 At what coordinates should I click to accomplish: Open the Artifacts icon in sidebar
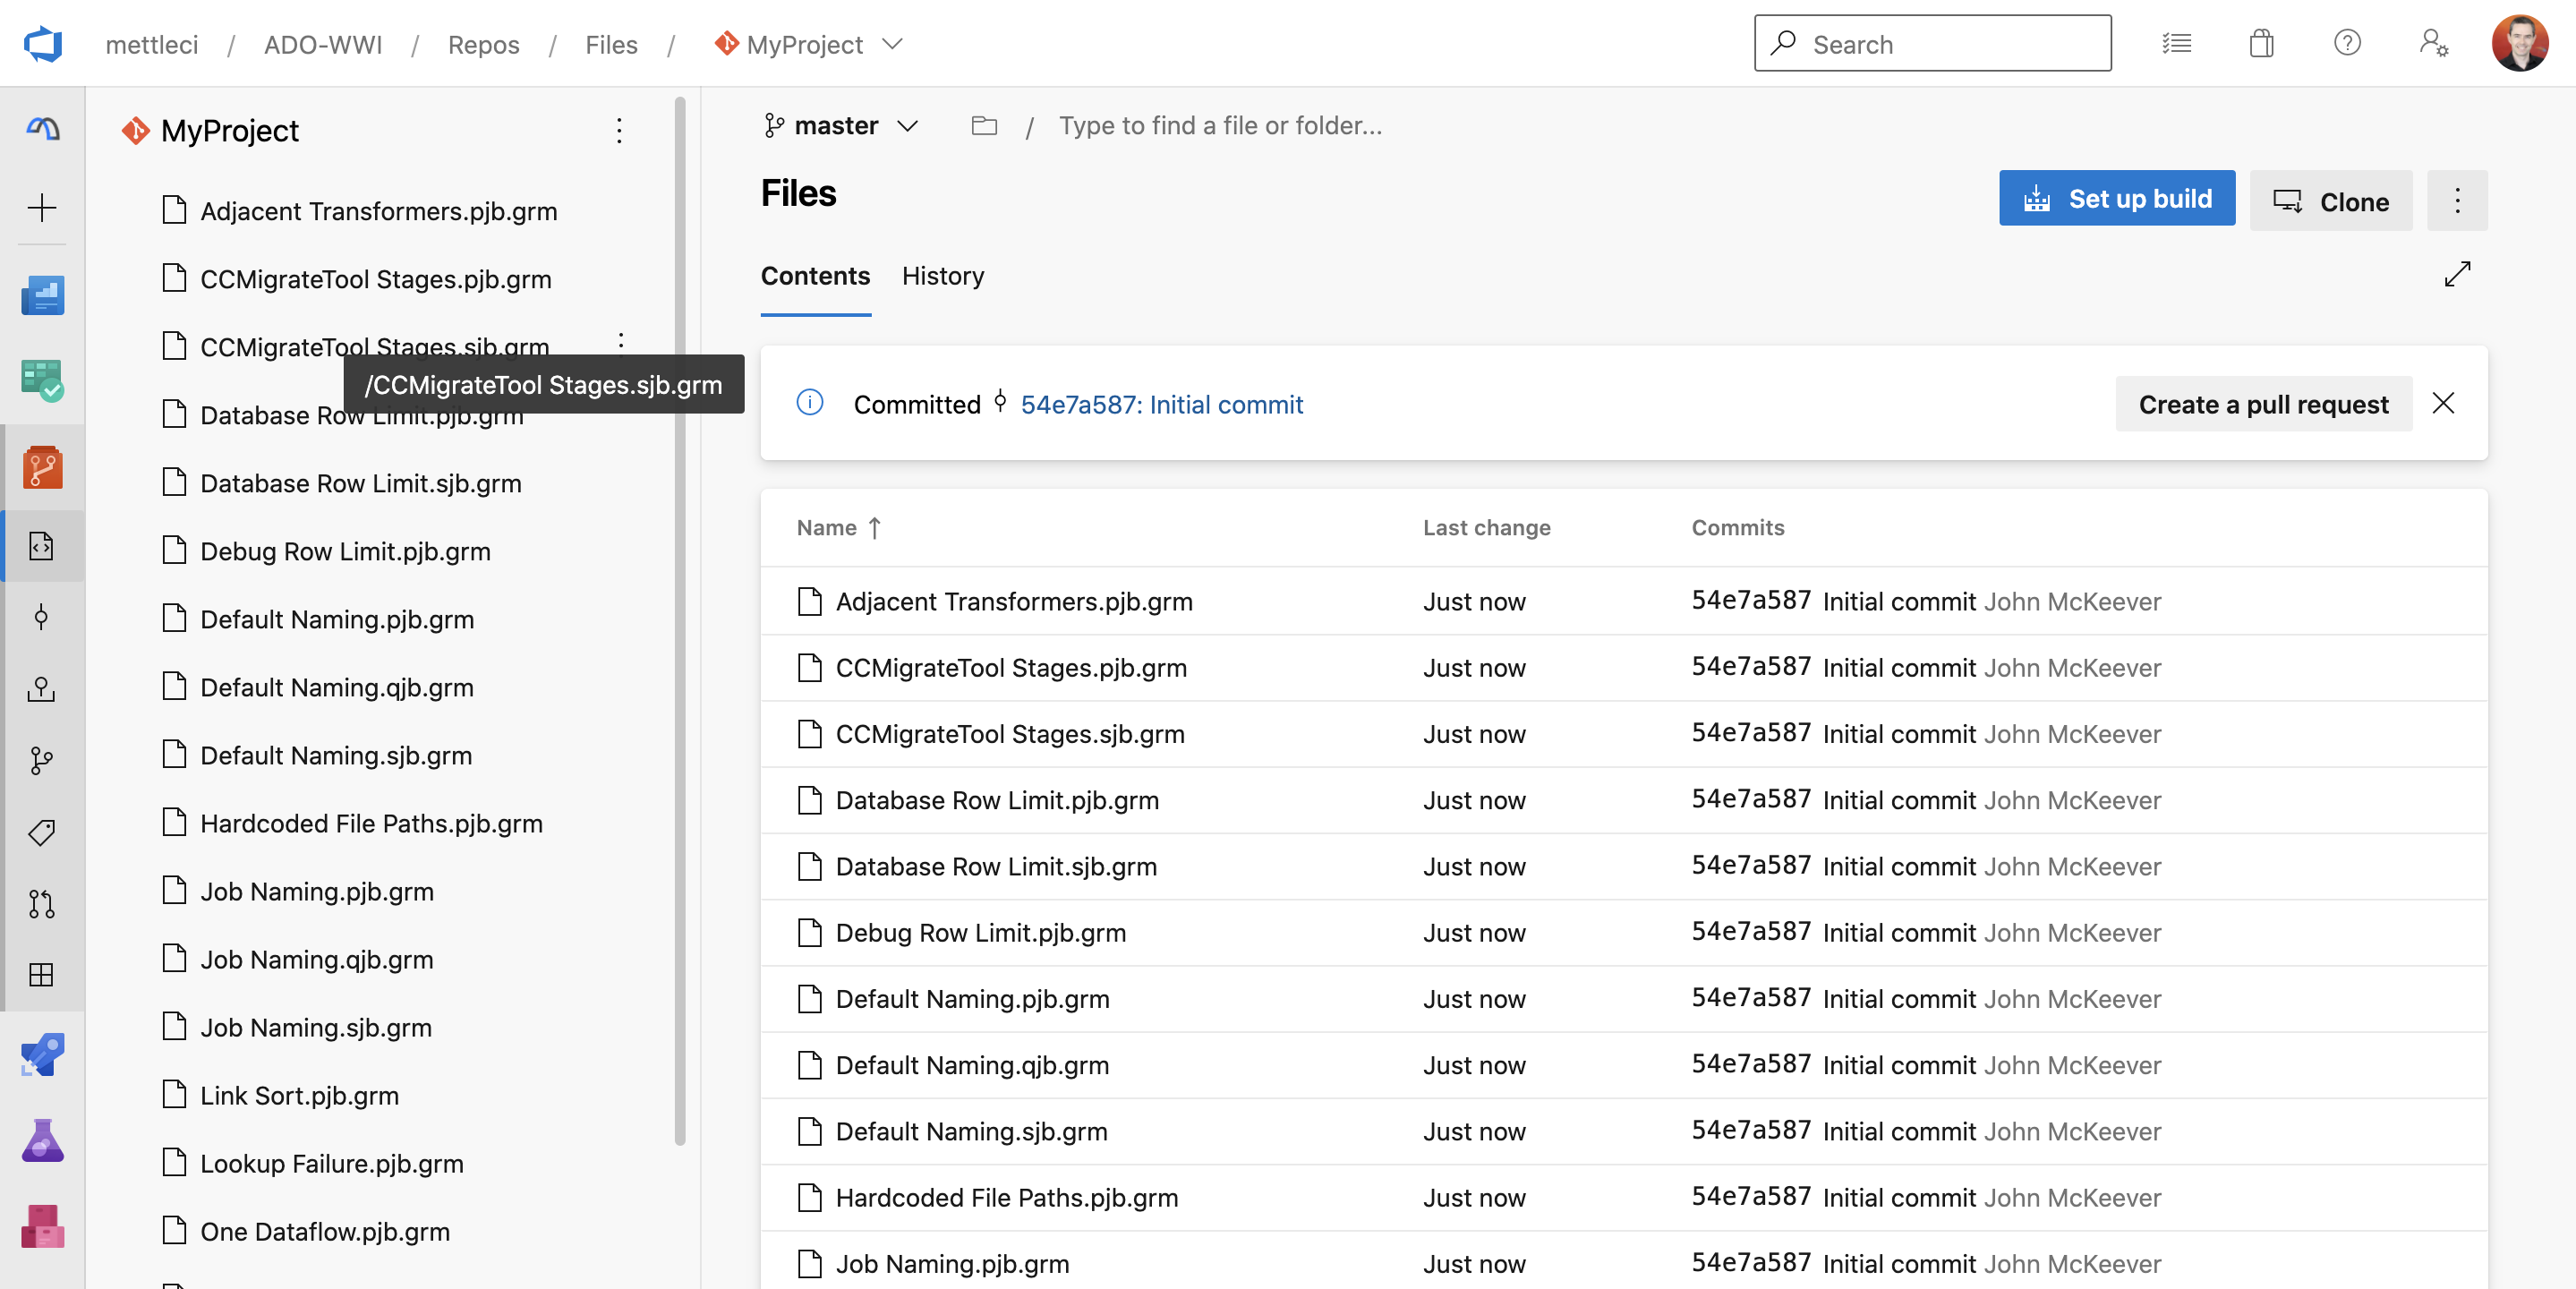coord(43,1226)
